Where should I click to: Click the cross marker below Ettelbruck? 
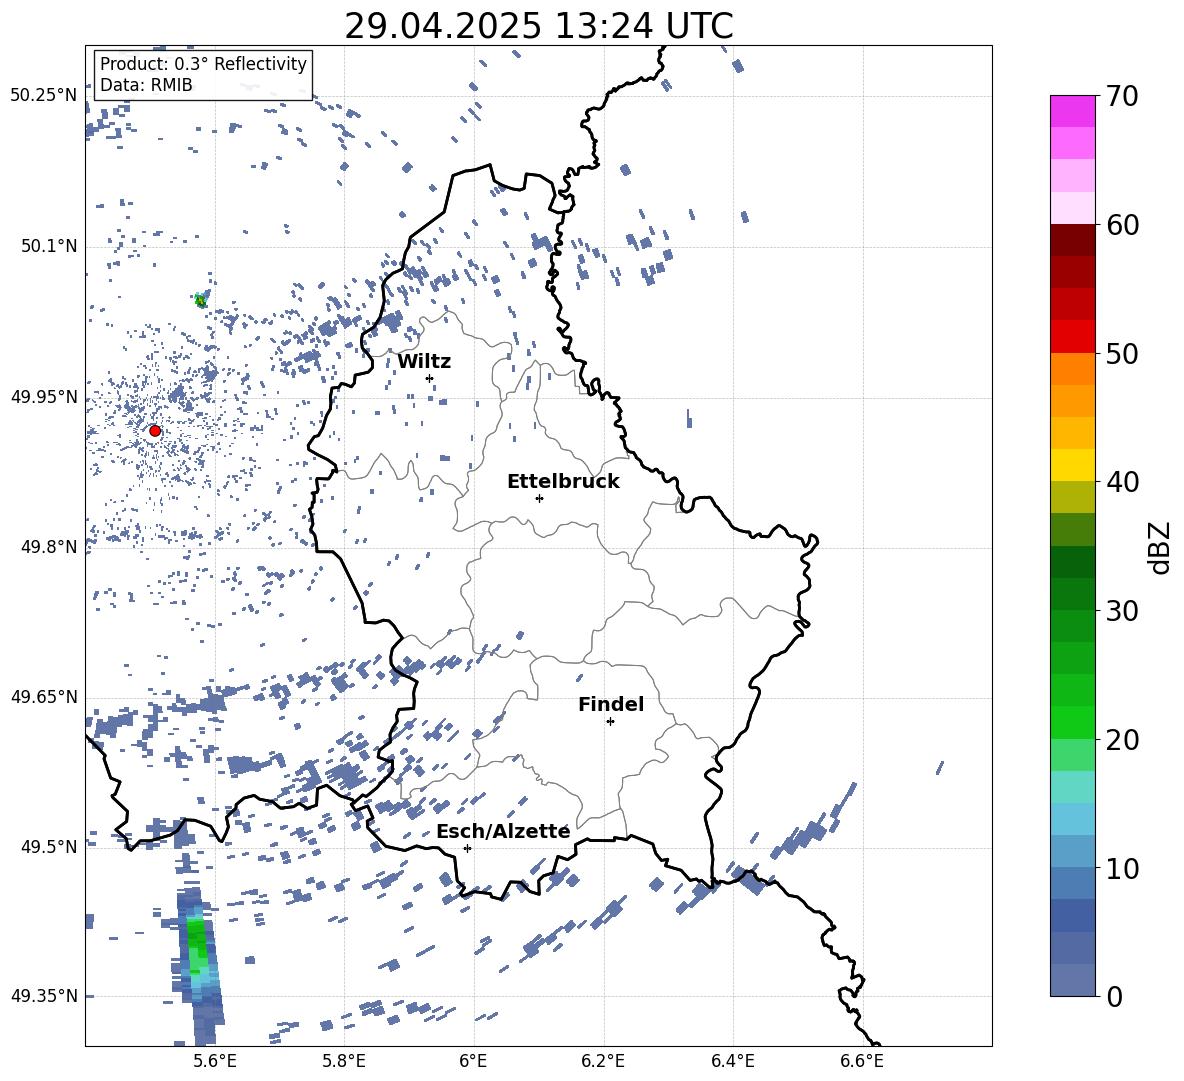[539, 498]
